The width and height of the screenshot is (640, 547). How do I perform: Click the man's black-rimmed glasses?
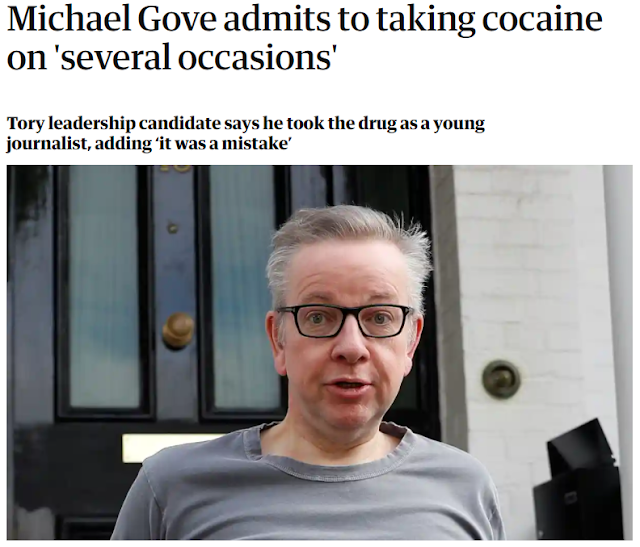[345, 321]
